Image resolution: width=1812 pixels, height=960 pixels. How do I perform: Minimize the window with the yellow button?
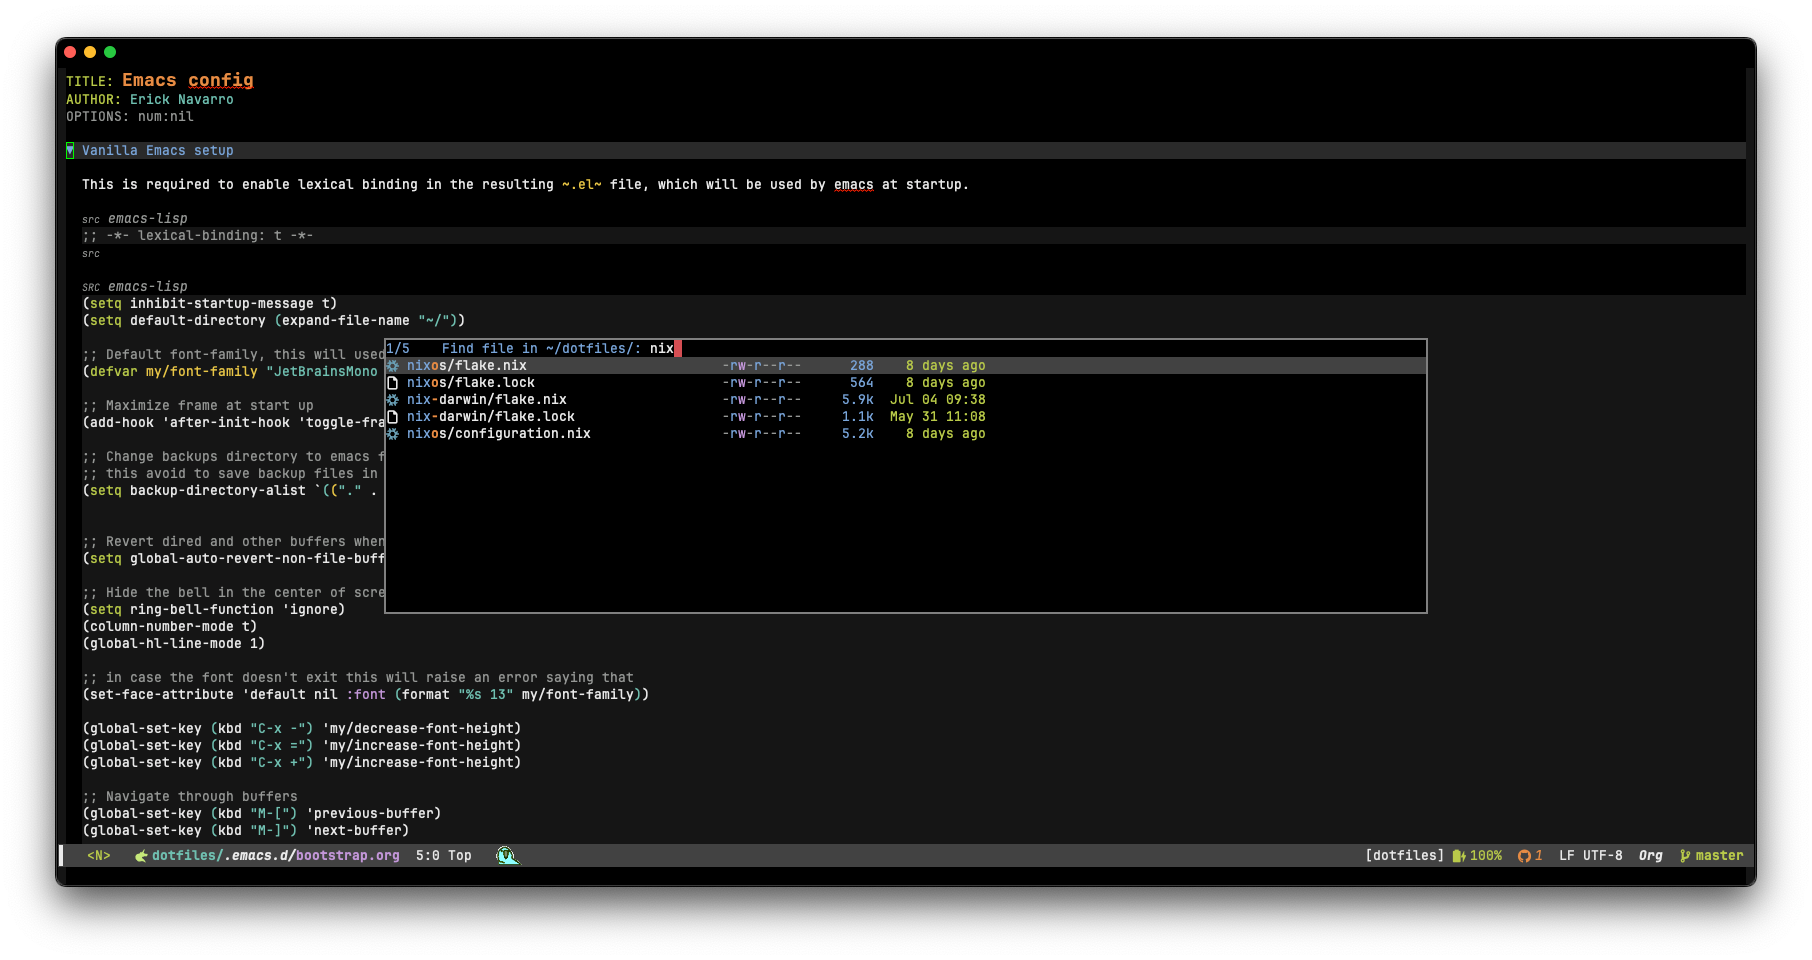point(90,52)
